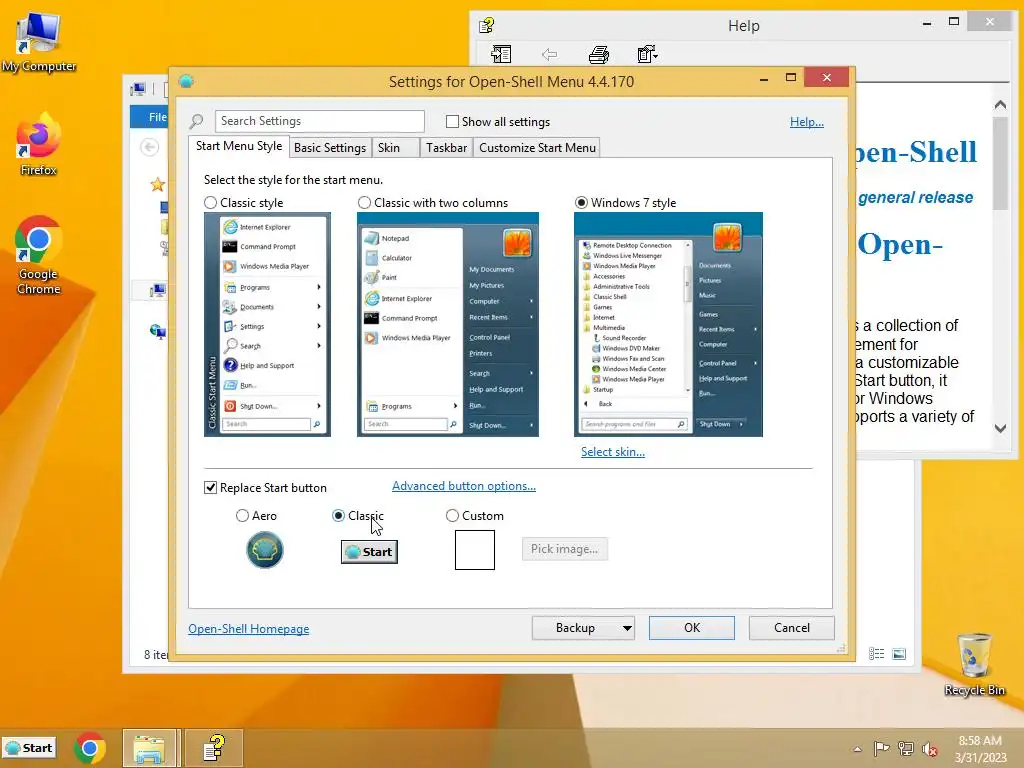Switch Explorer to details view icon

click(876, 654)
